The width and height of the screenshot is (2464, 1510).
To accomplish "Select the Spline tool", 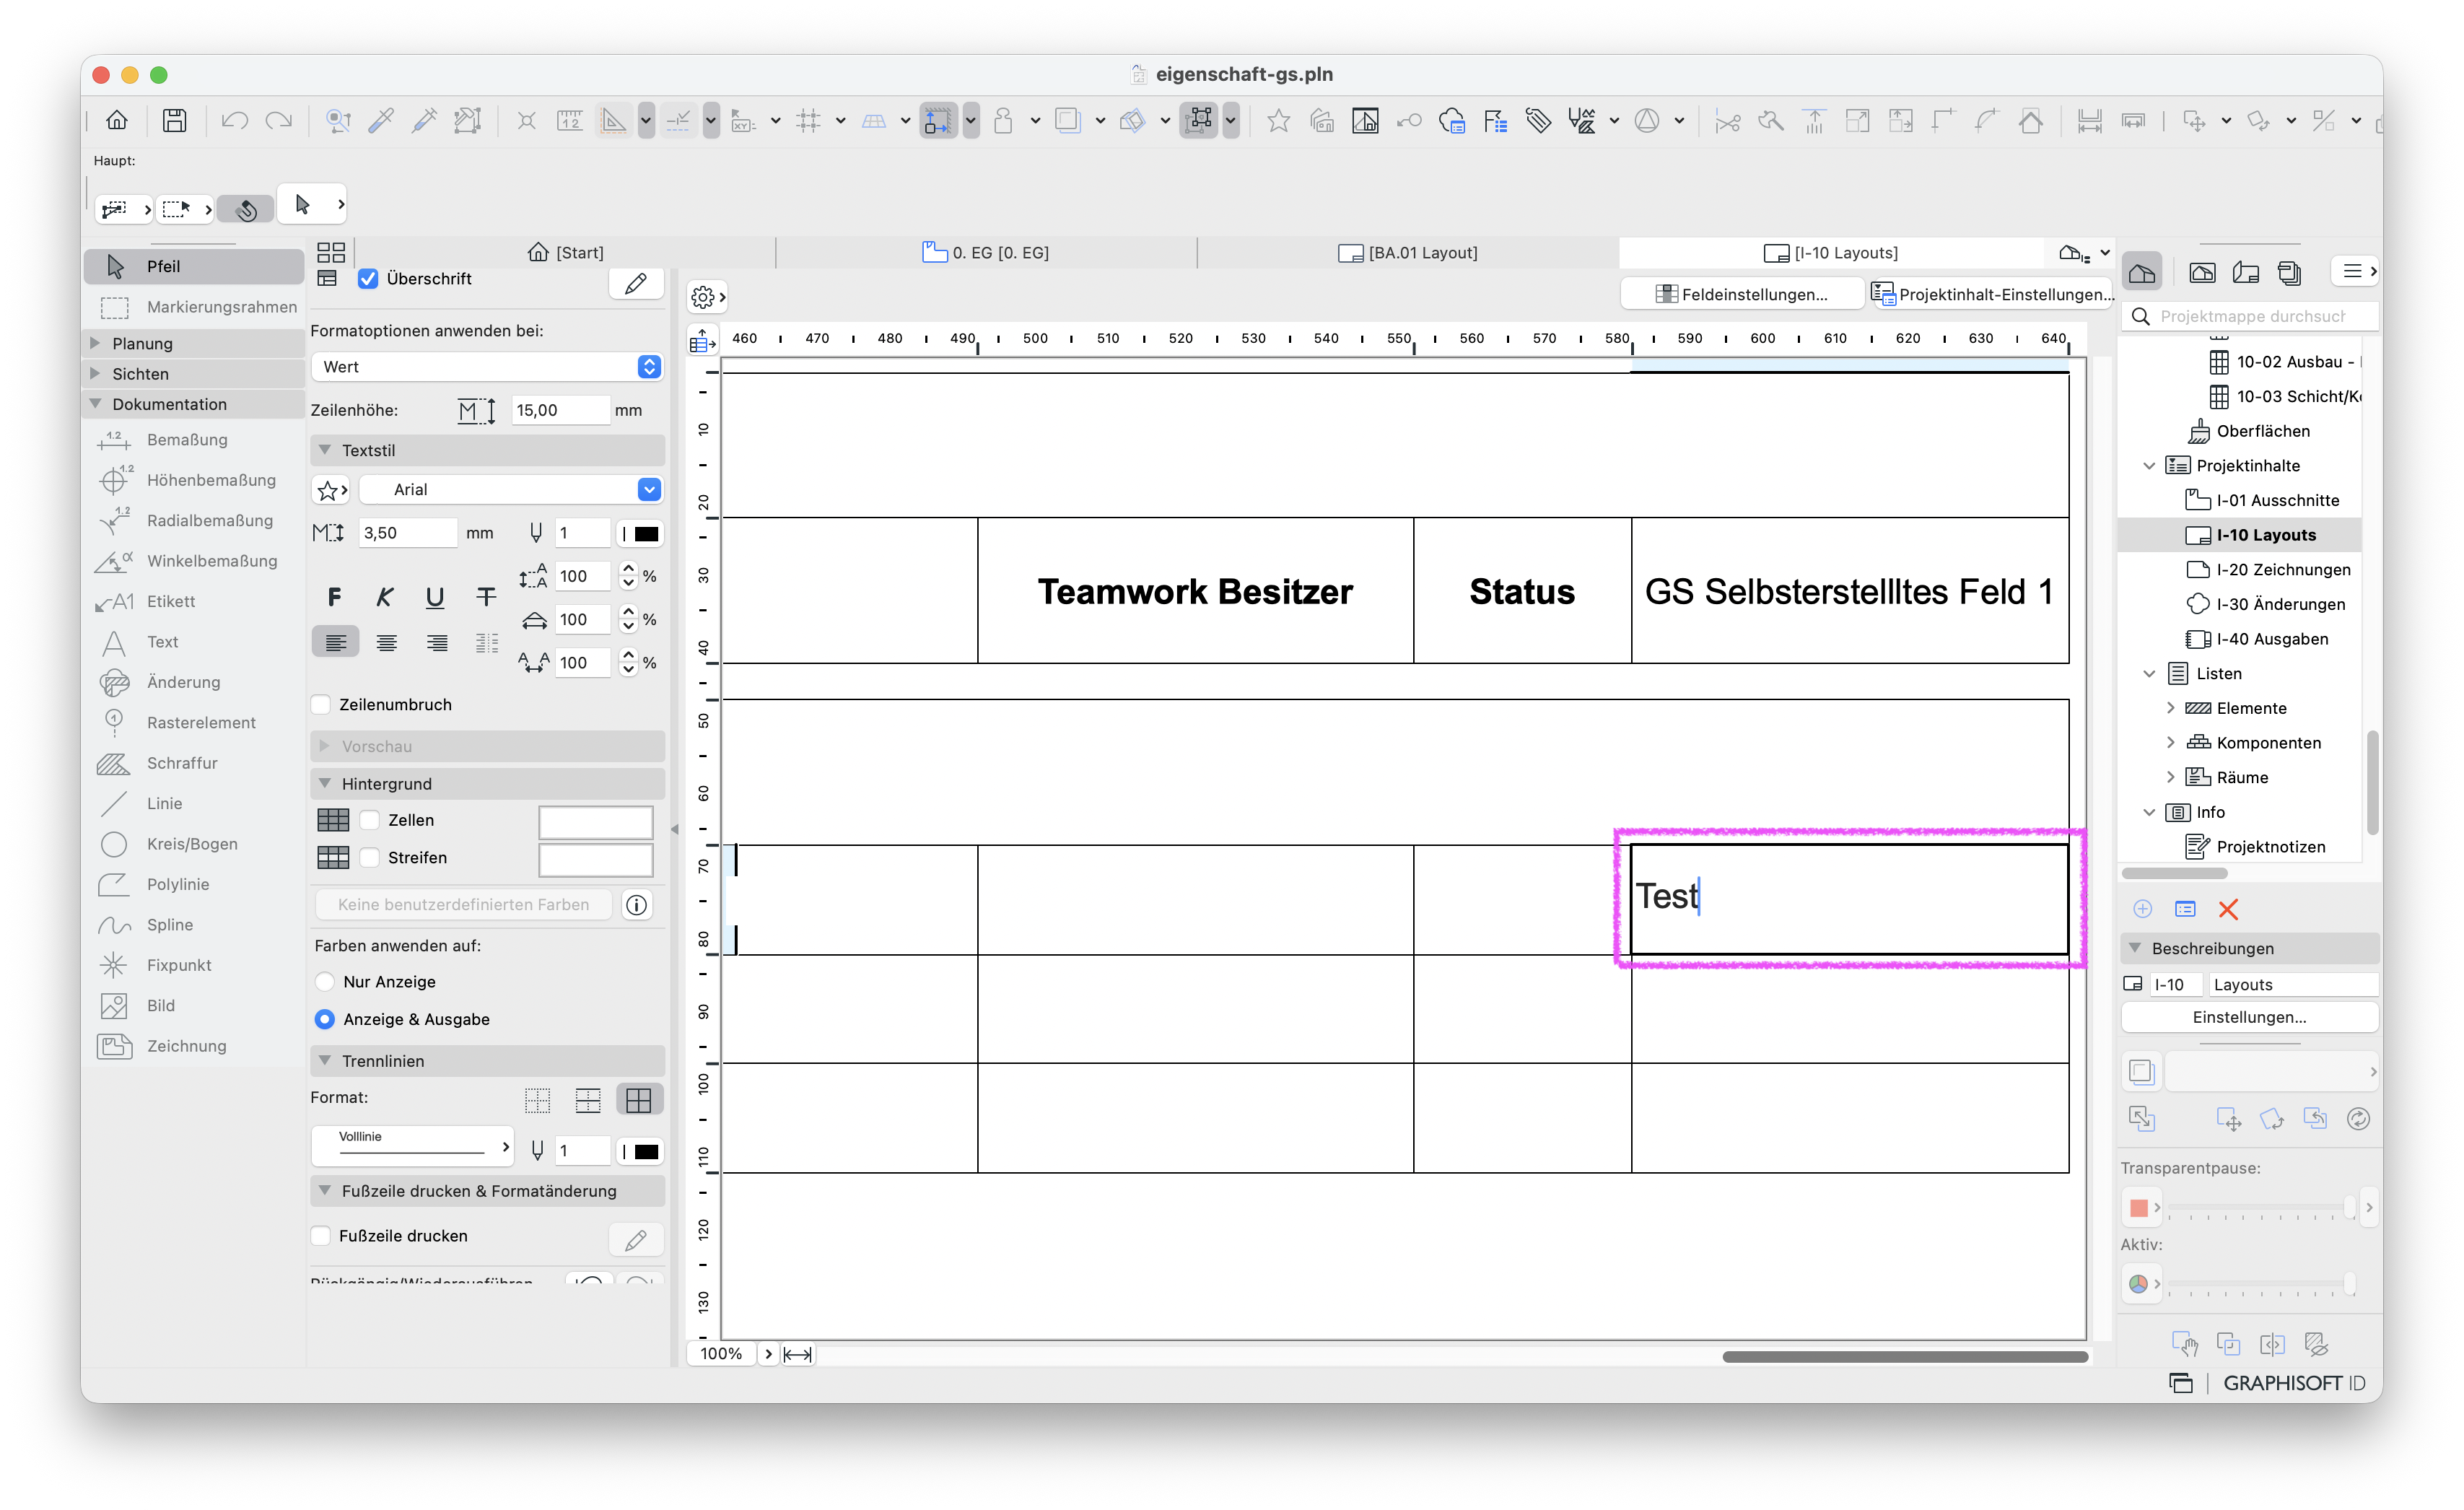I will click(x=169, y=925).
